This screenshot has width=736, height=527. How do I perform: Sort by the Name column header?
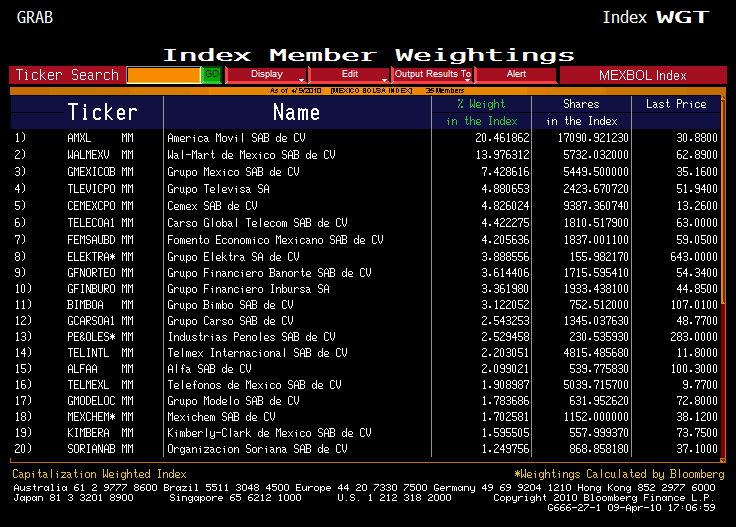tap(296, 112)
